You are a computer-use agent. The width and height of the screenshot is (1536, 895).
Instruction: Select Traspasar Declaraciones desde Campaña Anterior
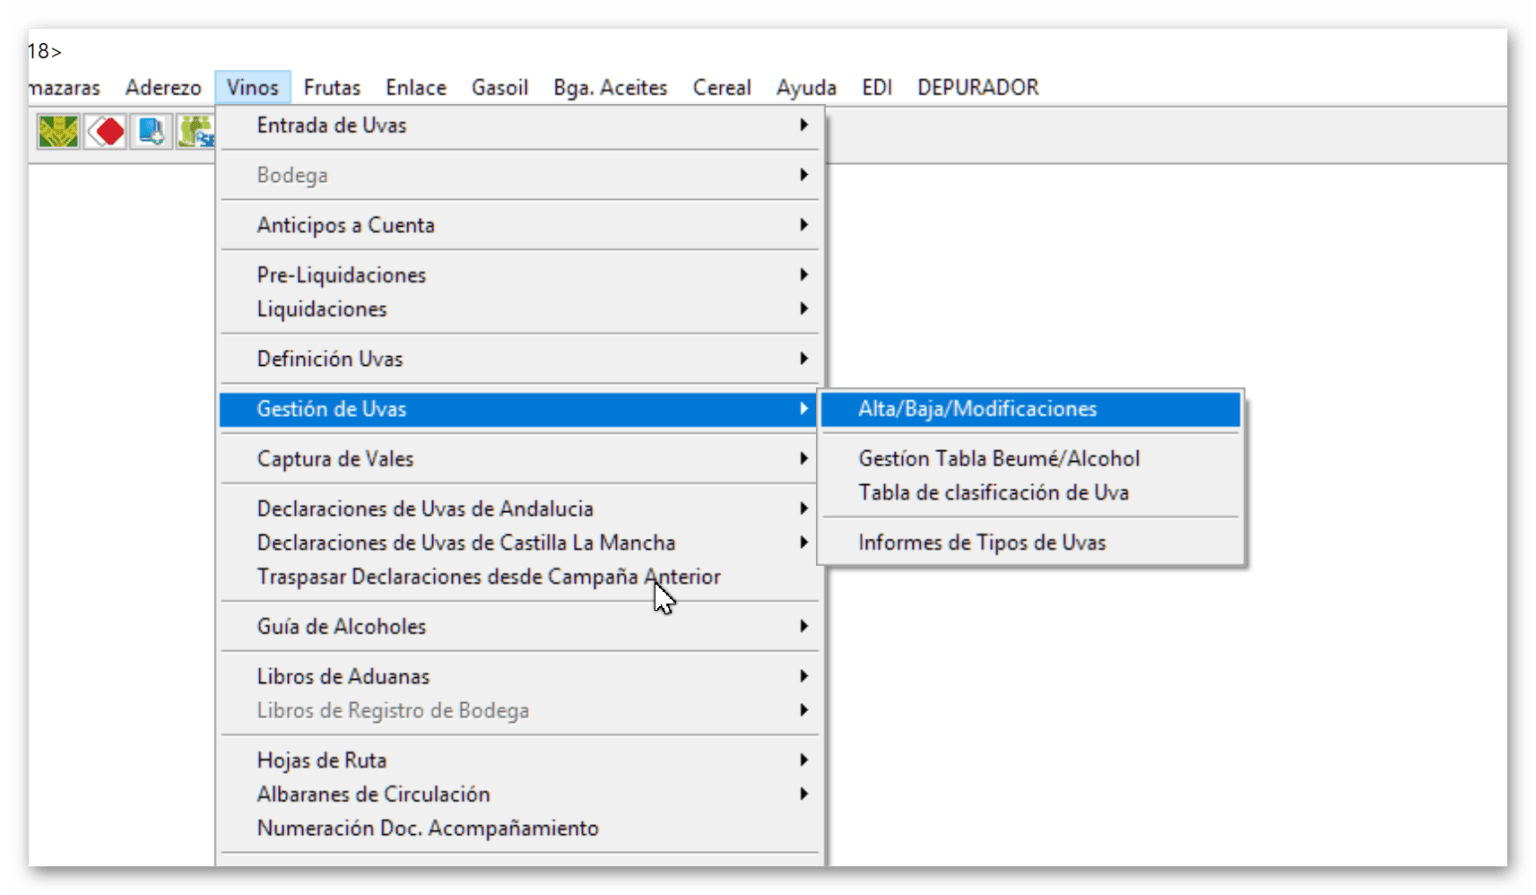[489, 577]
